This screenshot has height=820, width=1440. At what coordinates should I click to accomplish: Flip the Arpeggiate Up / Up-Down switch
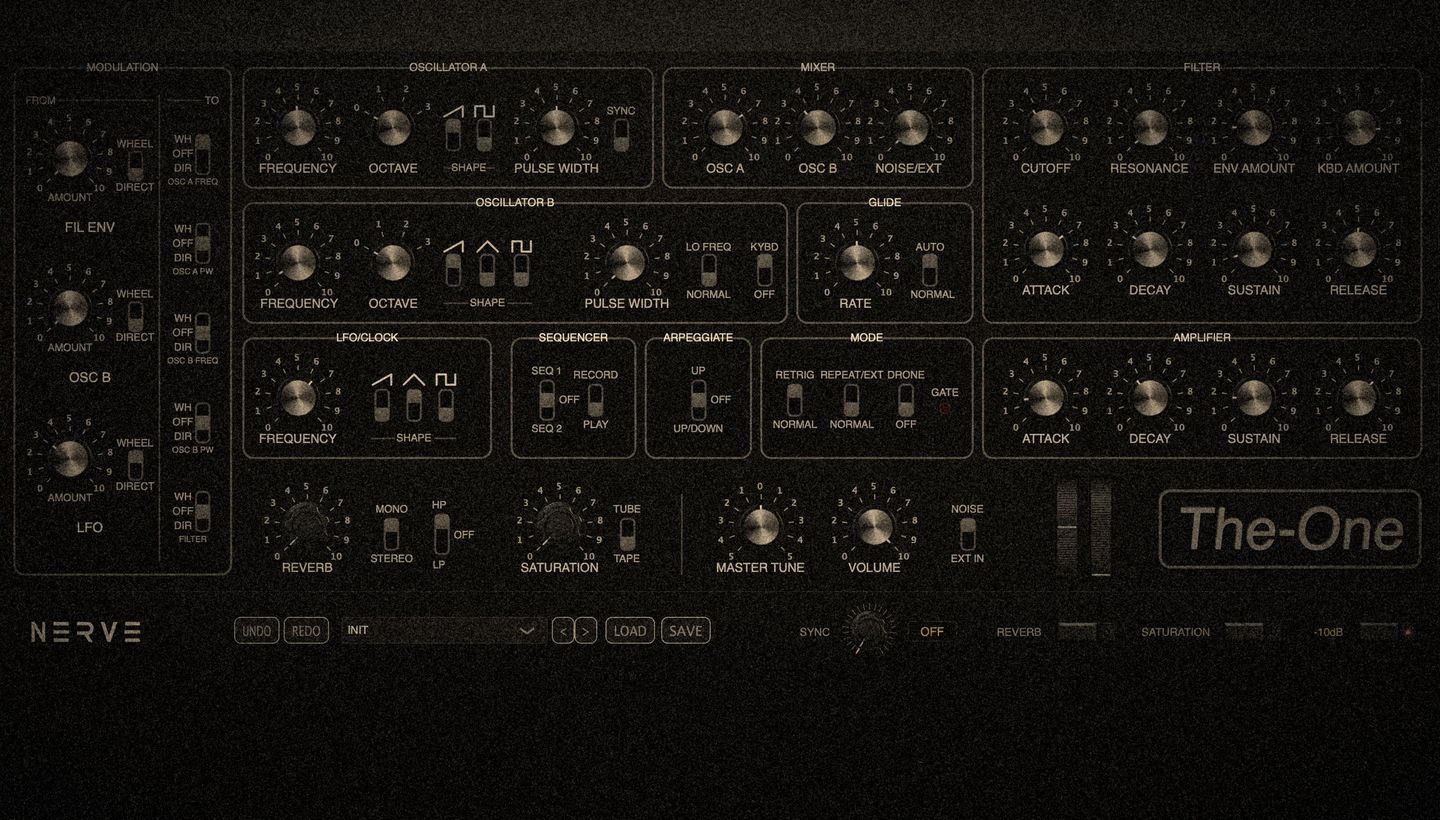[698, 400]
